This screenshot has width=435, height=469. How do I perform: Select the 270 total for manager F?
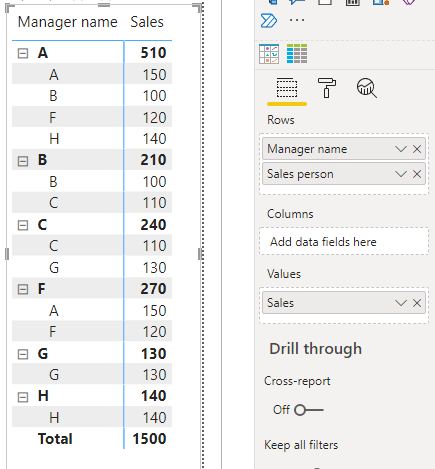coord(153,289)
